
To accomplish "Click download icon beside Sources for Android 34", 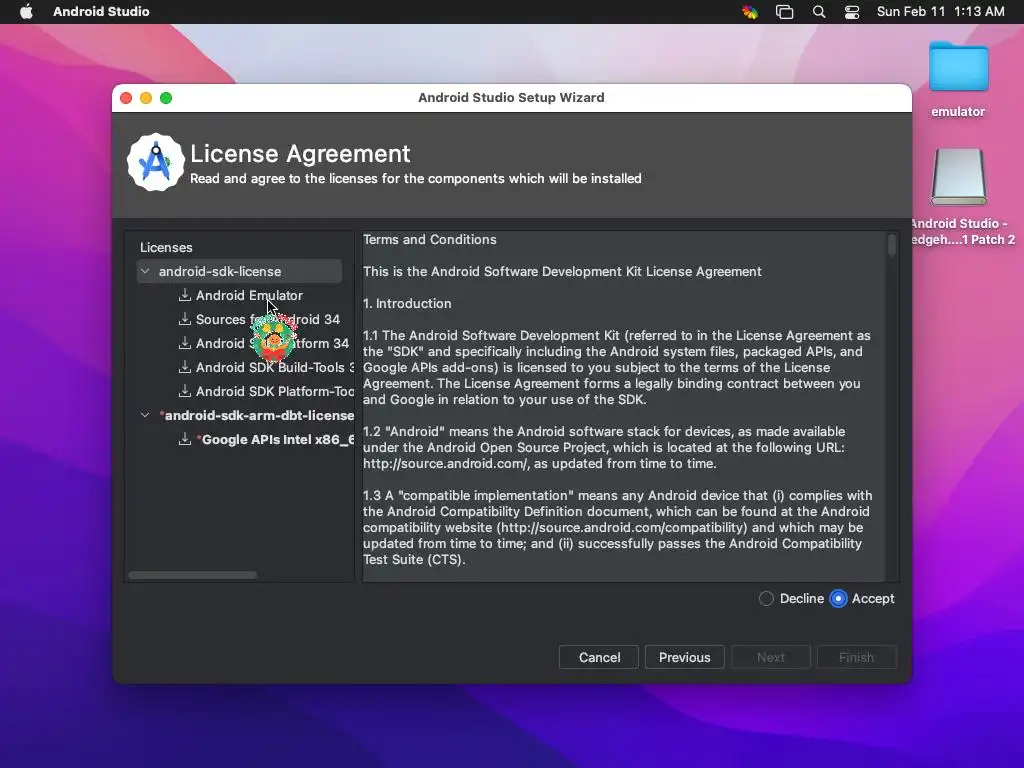I will [x=185, y=319].
